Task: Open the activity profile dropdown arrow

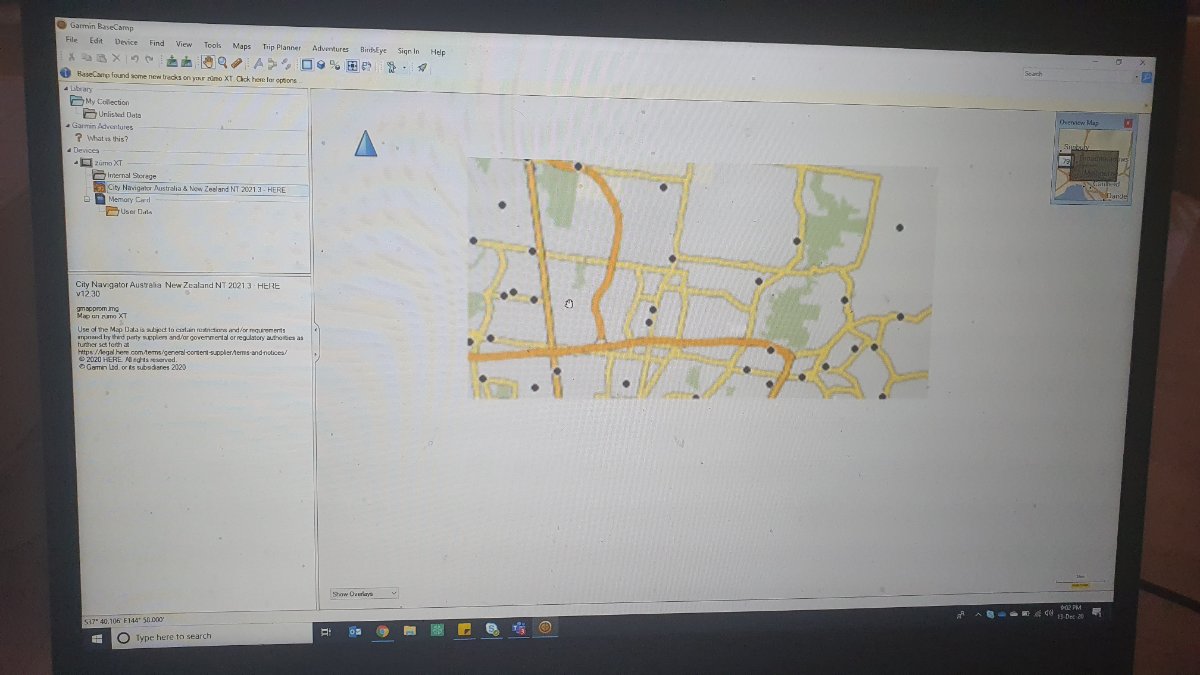Action: 404,68
